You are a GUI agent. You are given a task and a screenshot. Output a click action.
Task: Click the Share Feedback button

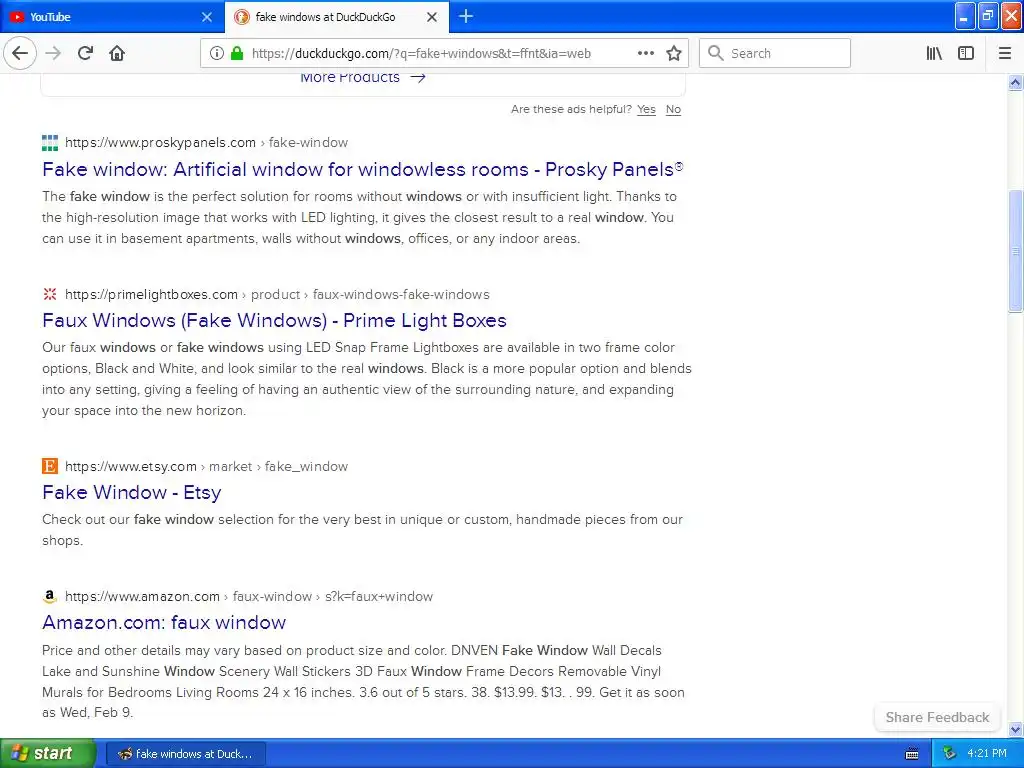click(x=937, y=717)
